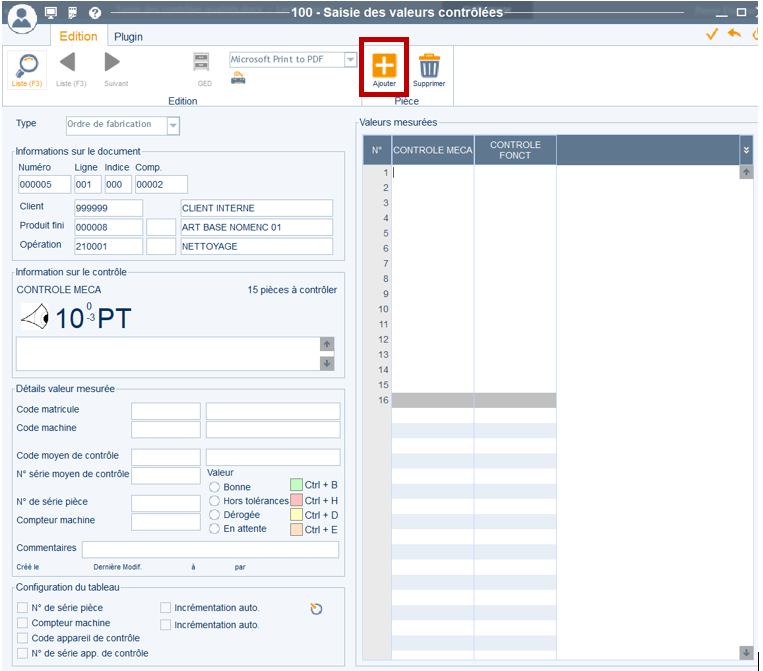Click the orange undo arrow icon

(734, 34)
